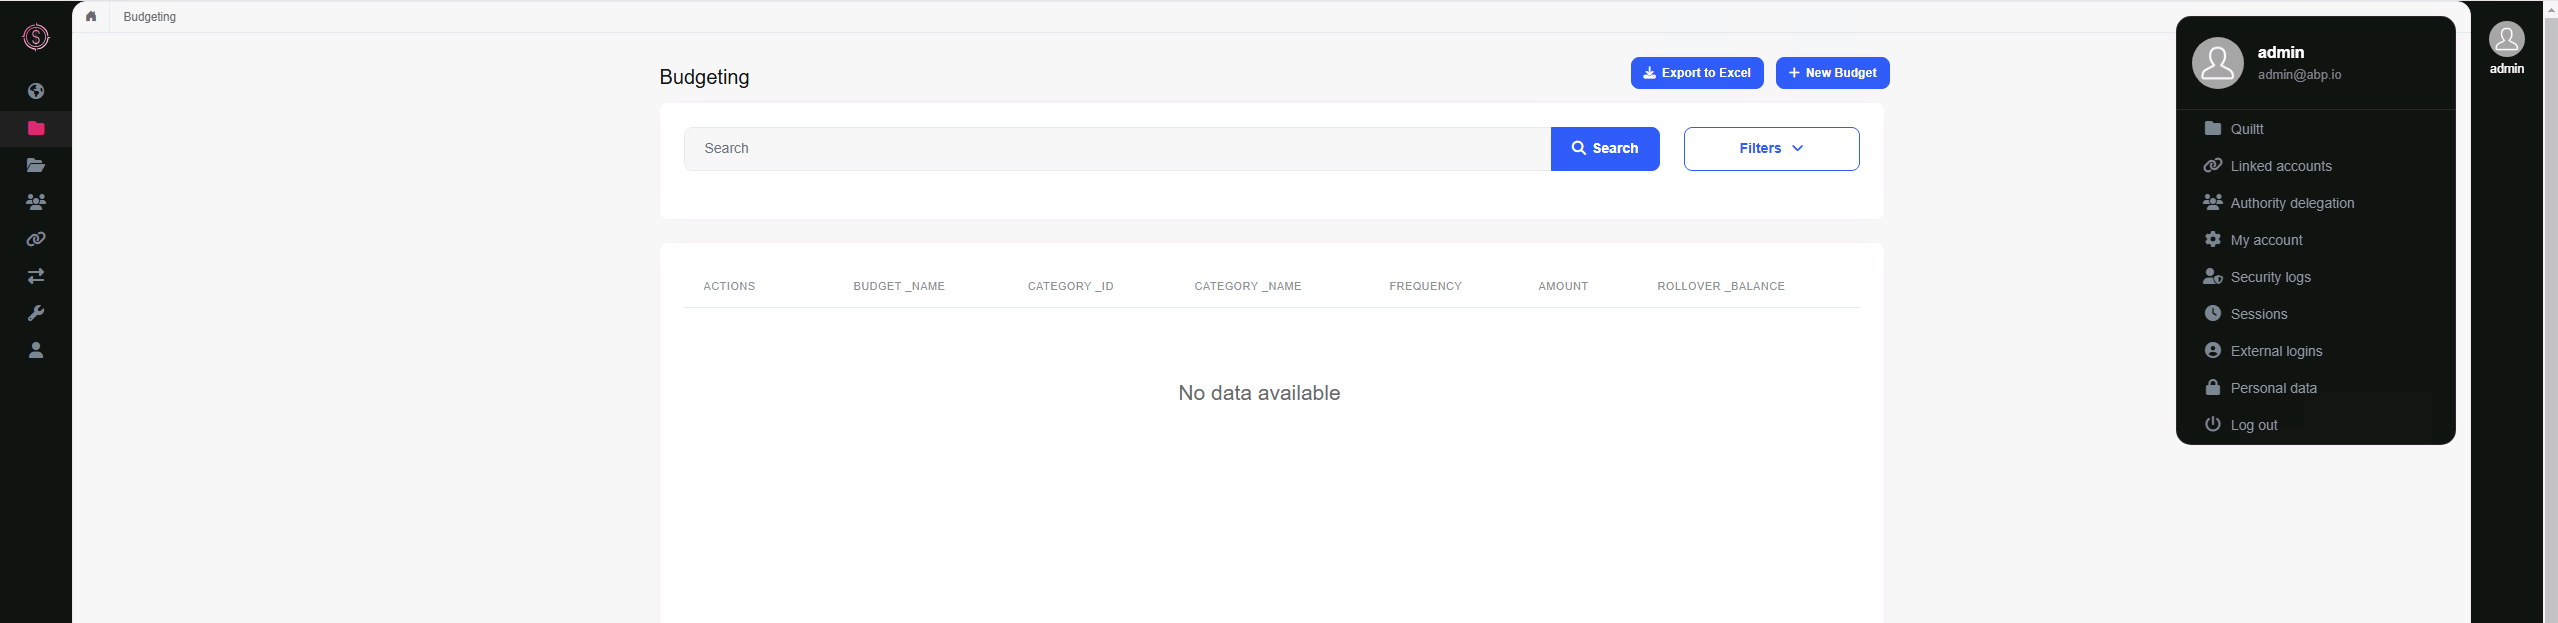Choose My account menu entry
The height and width of the screenshot is (623, 2558).
click(2266, 240)
